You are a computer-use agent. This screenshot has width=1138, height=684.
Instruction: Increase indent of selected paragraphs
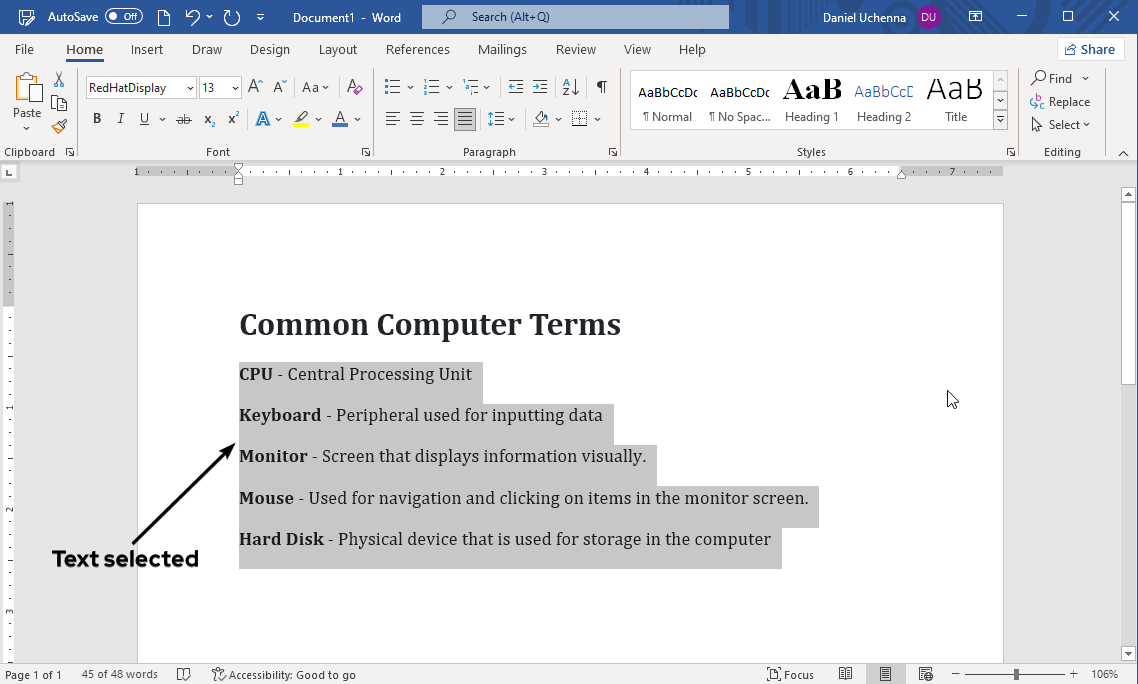pos(540,87)
